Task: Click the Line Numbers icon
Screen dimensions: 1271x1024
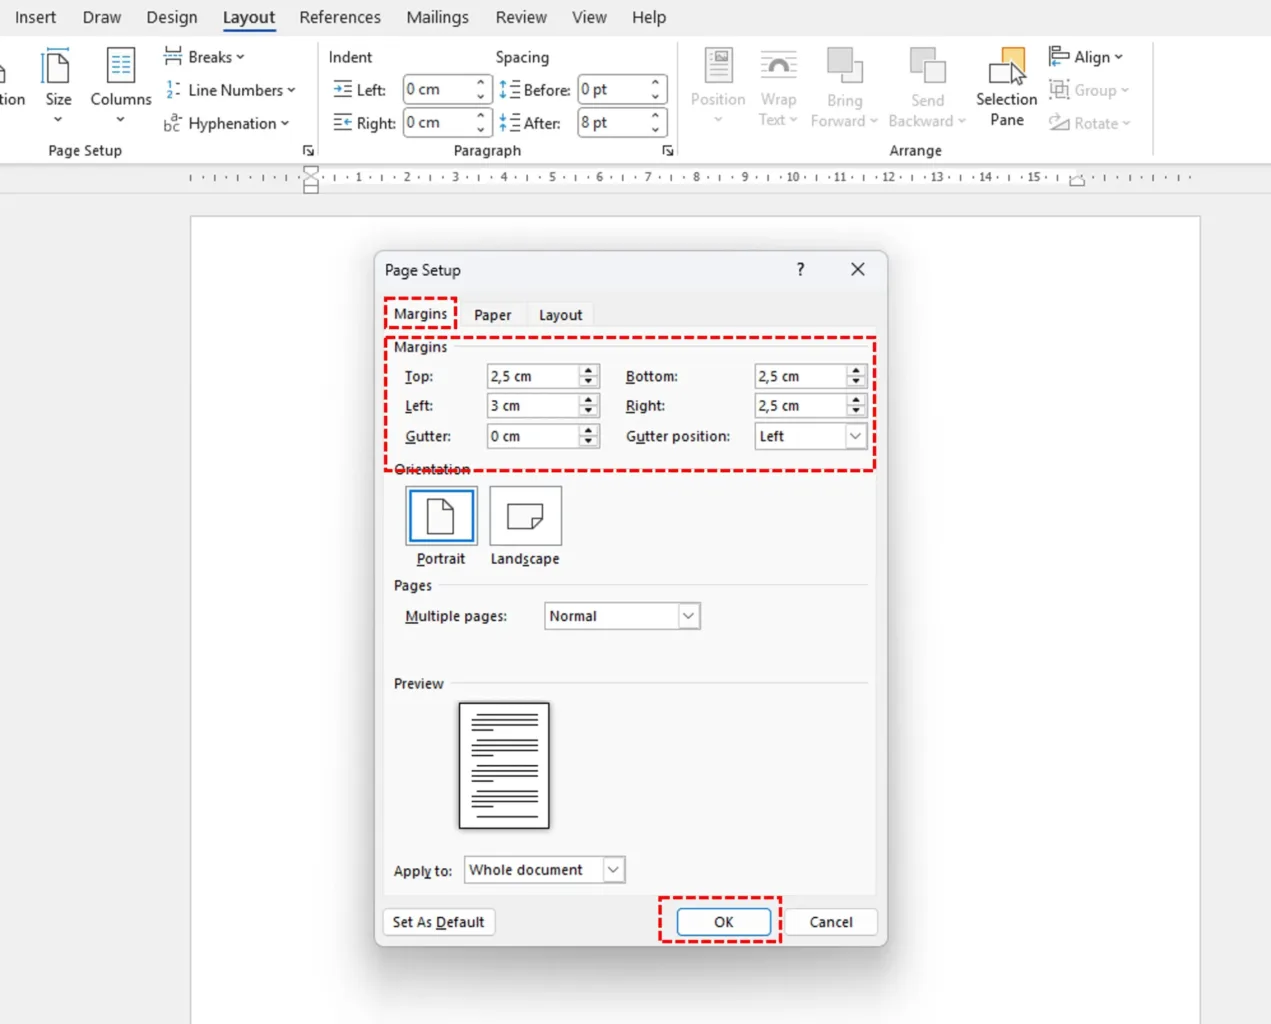Action: 173,90
